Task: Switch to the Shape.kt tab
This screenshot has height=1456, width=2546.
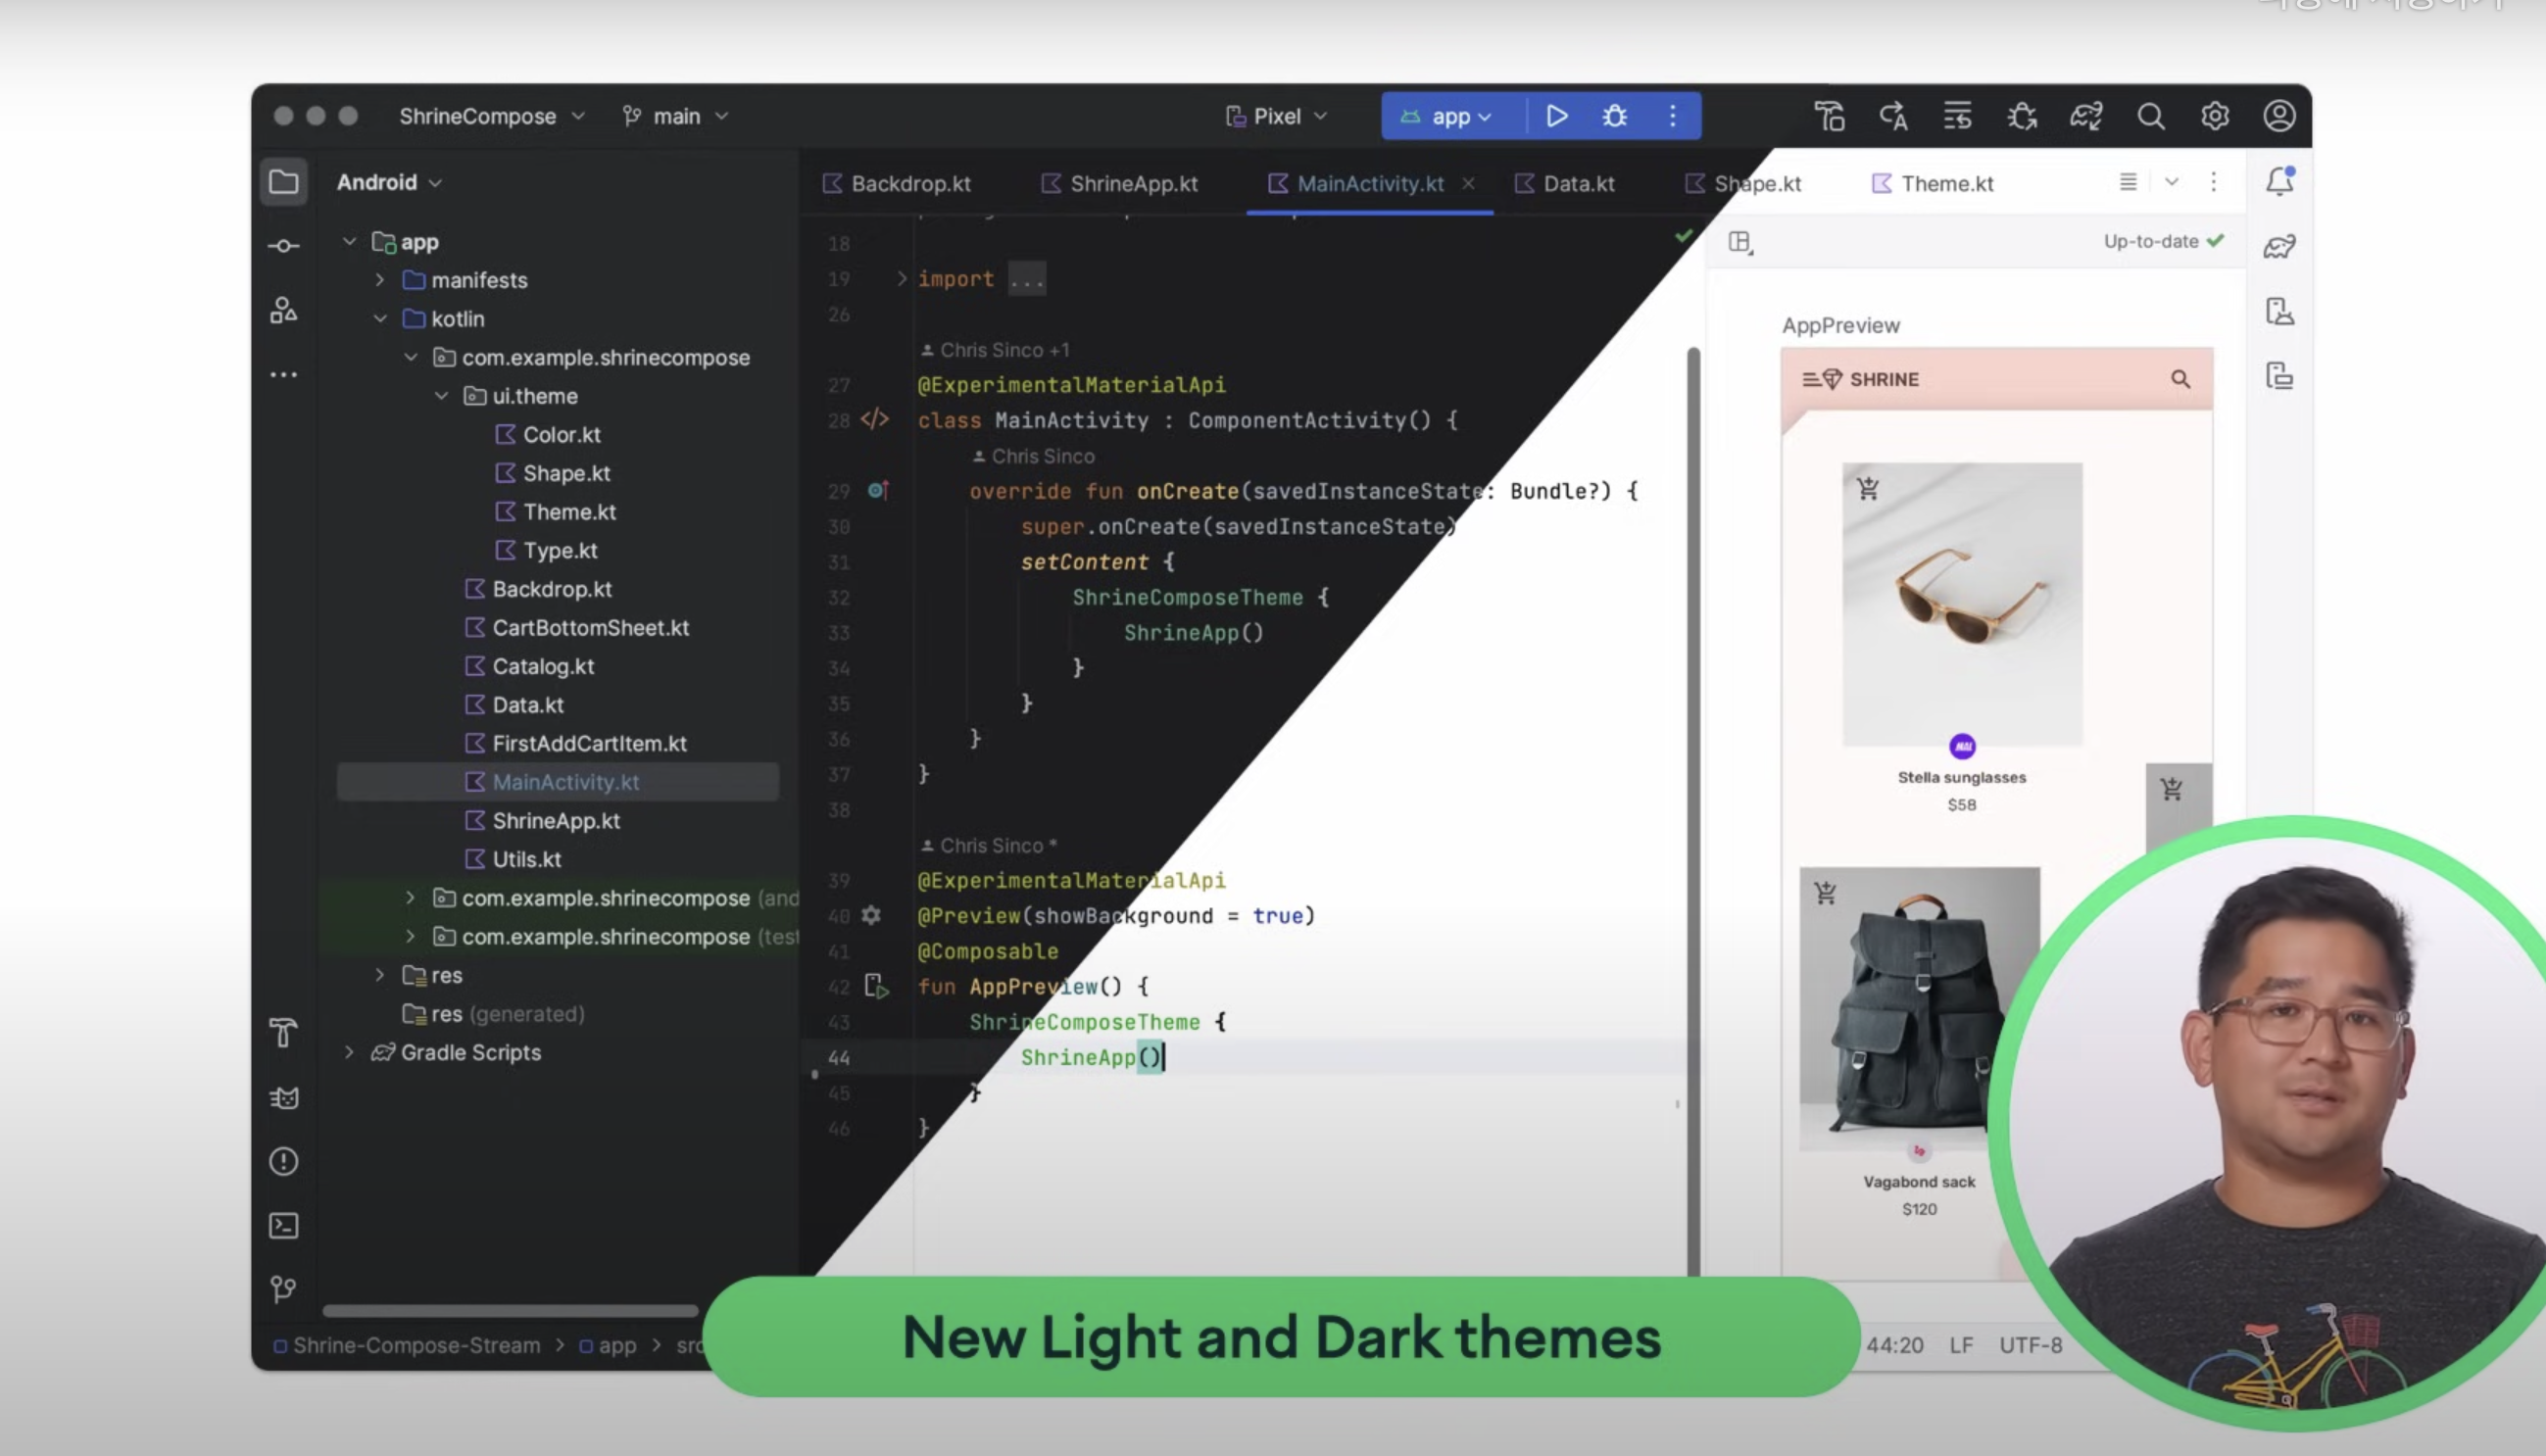Action: tap(1744, 184)
